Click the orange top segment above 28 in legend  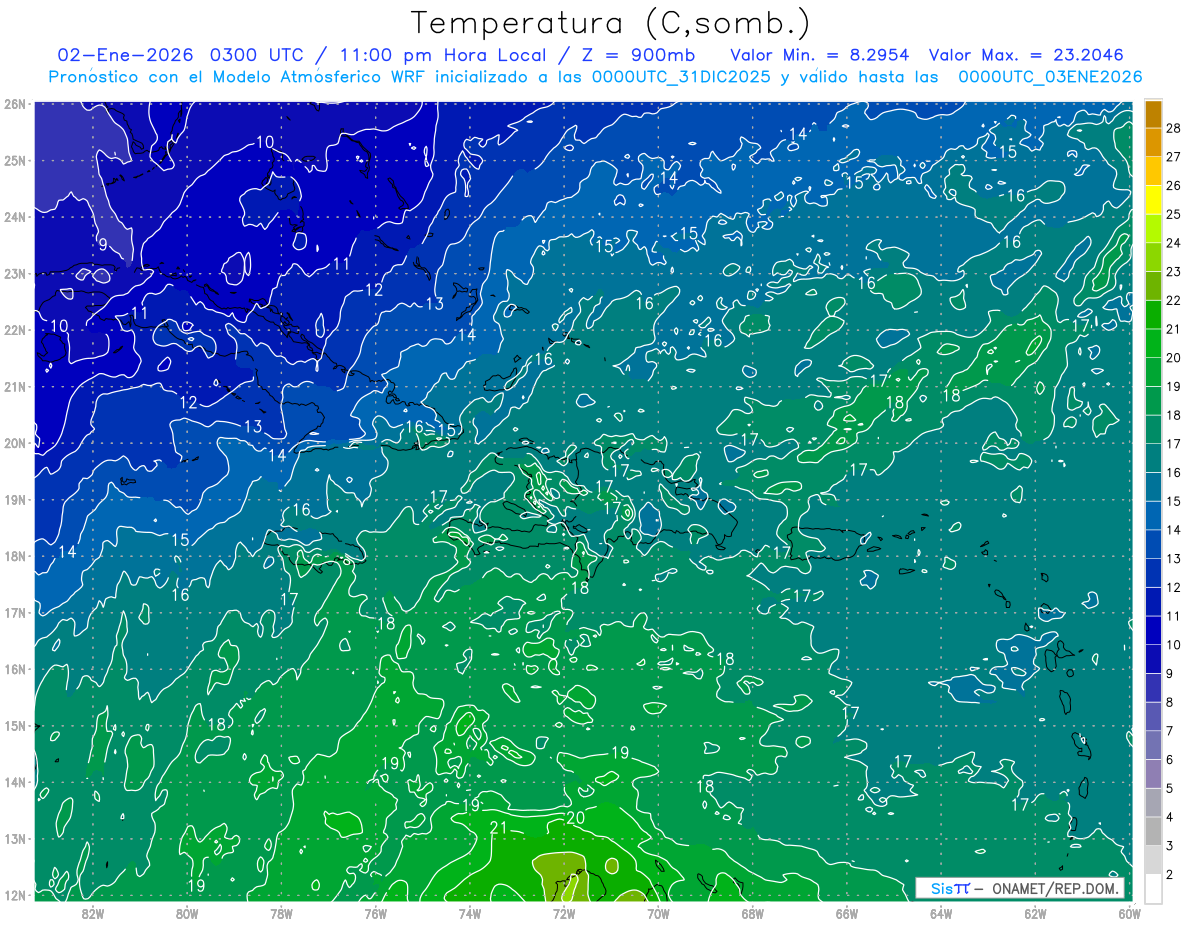click(1153, 113)
